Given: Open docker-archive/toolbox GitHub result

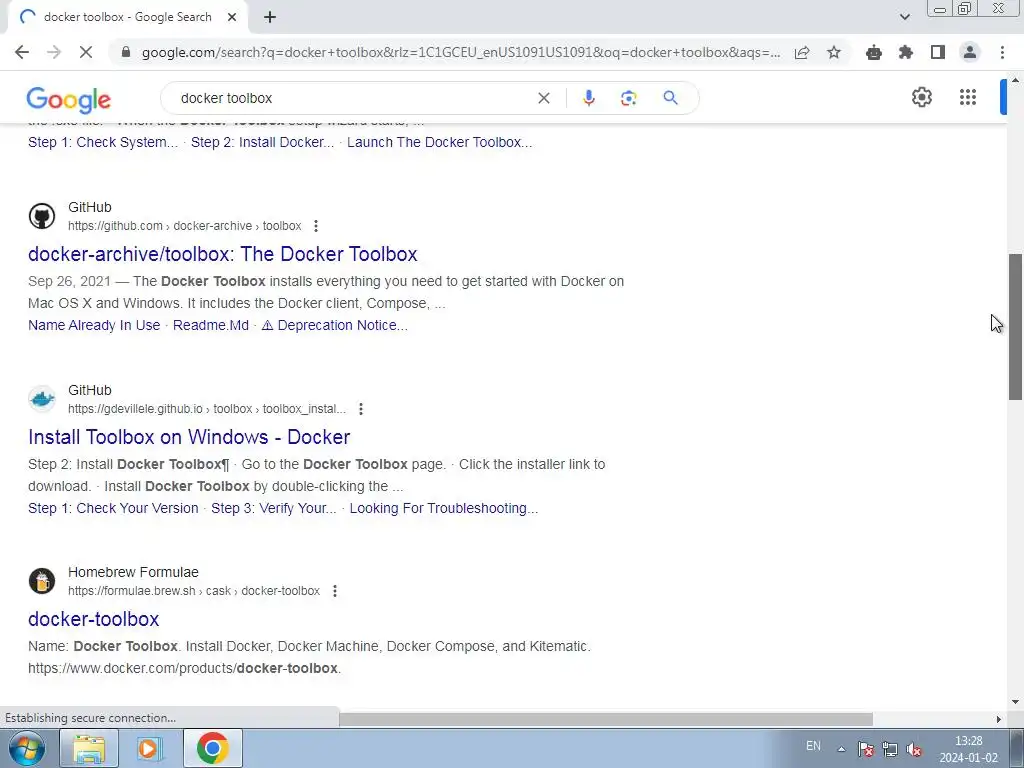Looking at the screenshot, I should [223, 254].
